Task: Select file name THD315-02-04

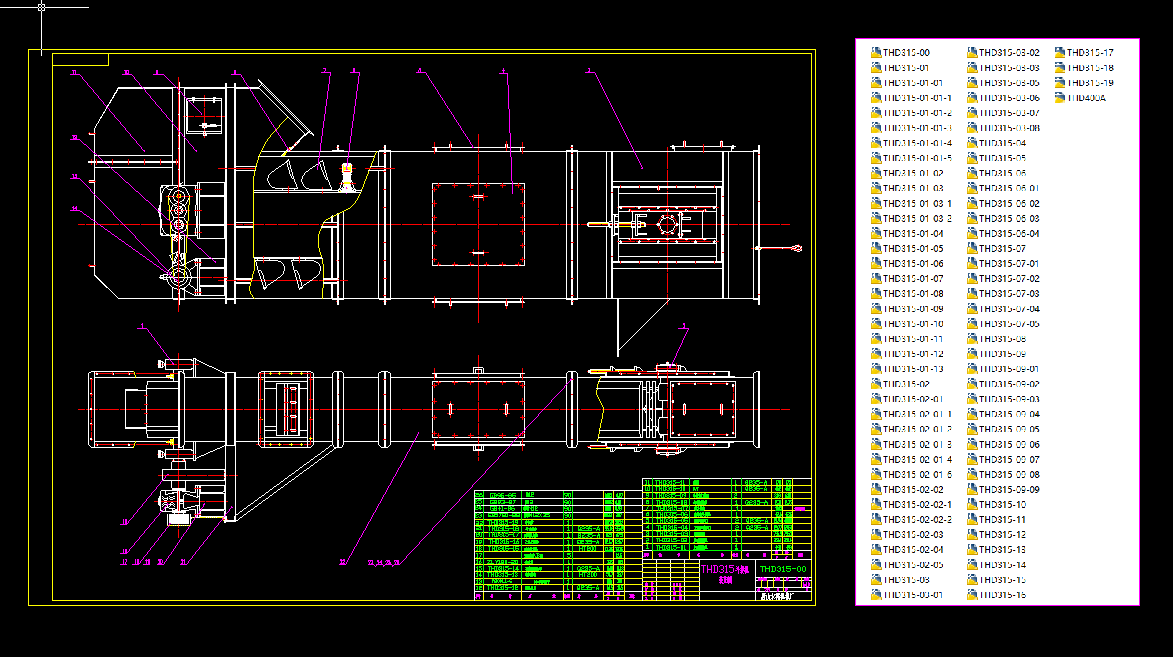Action: tap(913, 549)
